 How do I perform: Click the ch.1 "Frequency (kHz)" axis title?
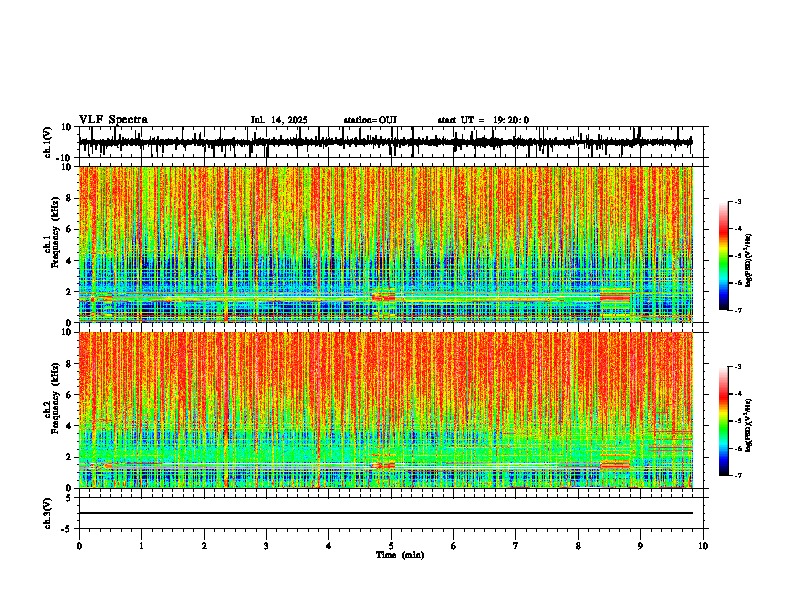(x=55, y=233)
